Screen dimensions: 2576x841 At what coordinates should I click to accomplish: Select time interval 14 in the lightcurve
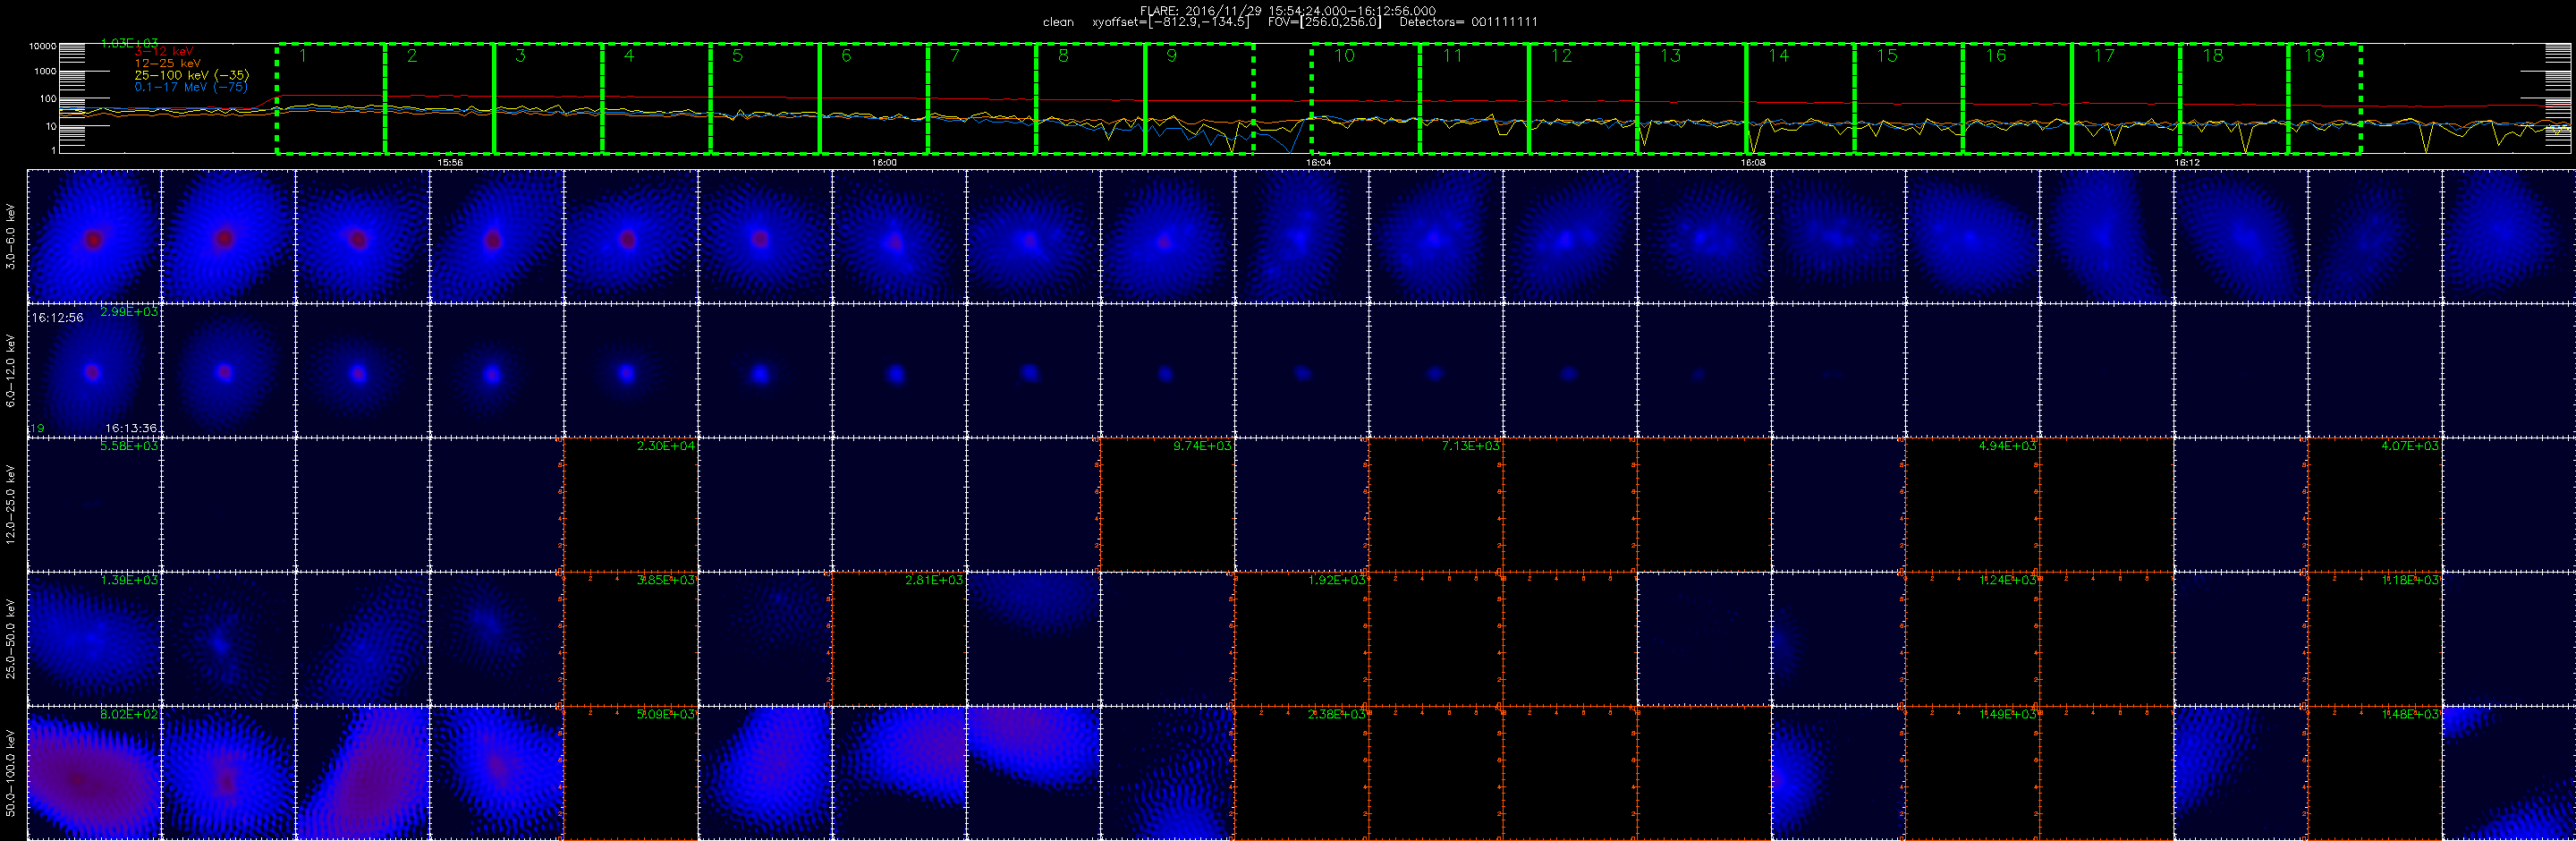tap(1800, 99)
